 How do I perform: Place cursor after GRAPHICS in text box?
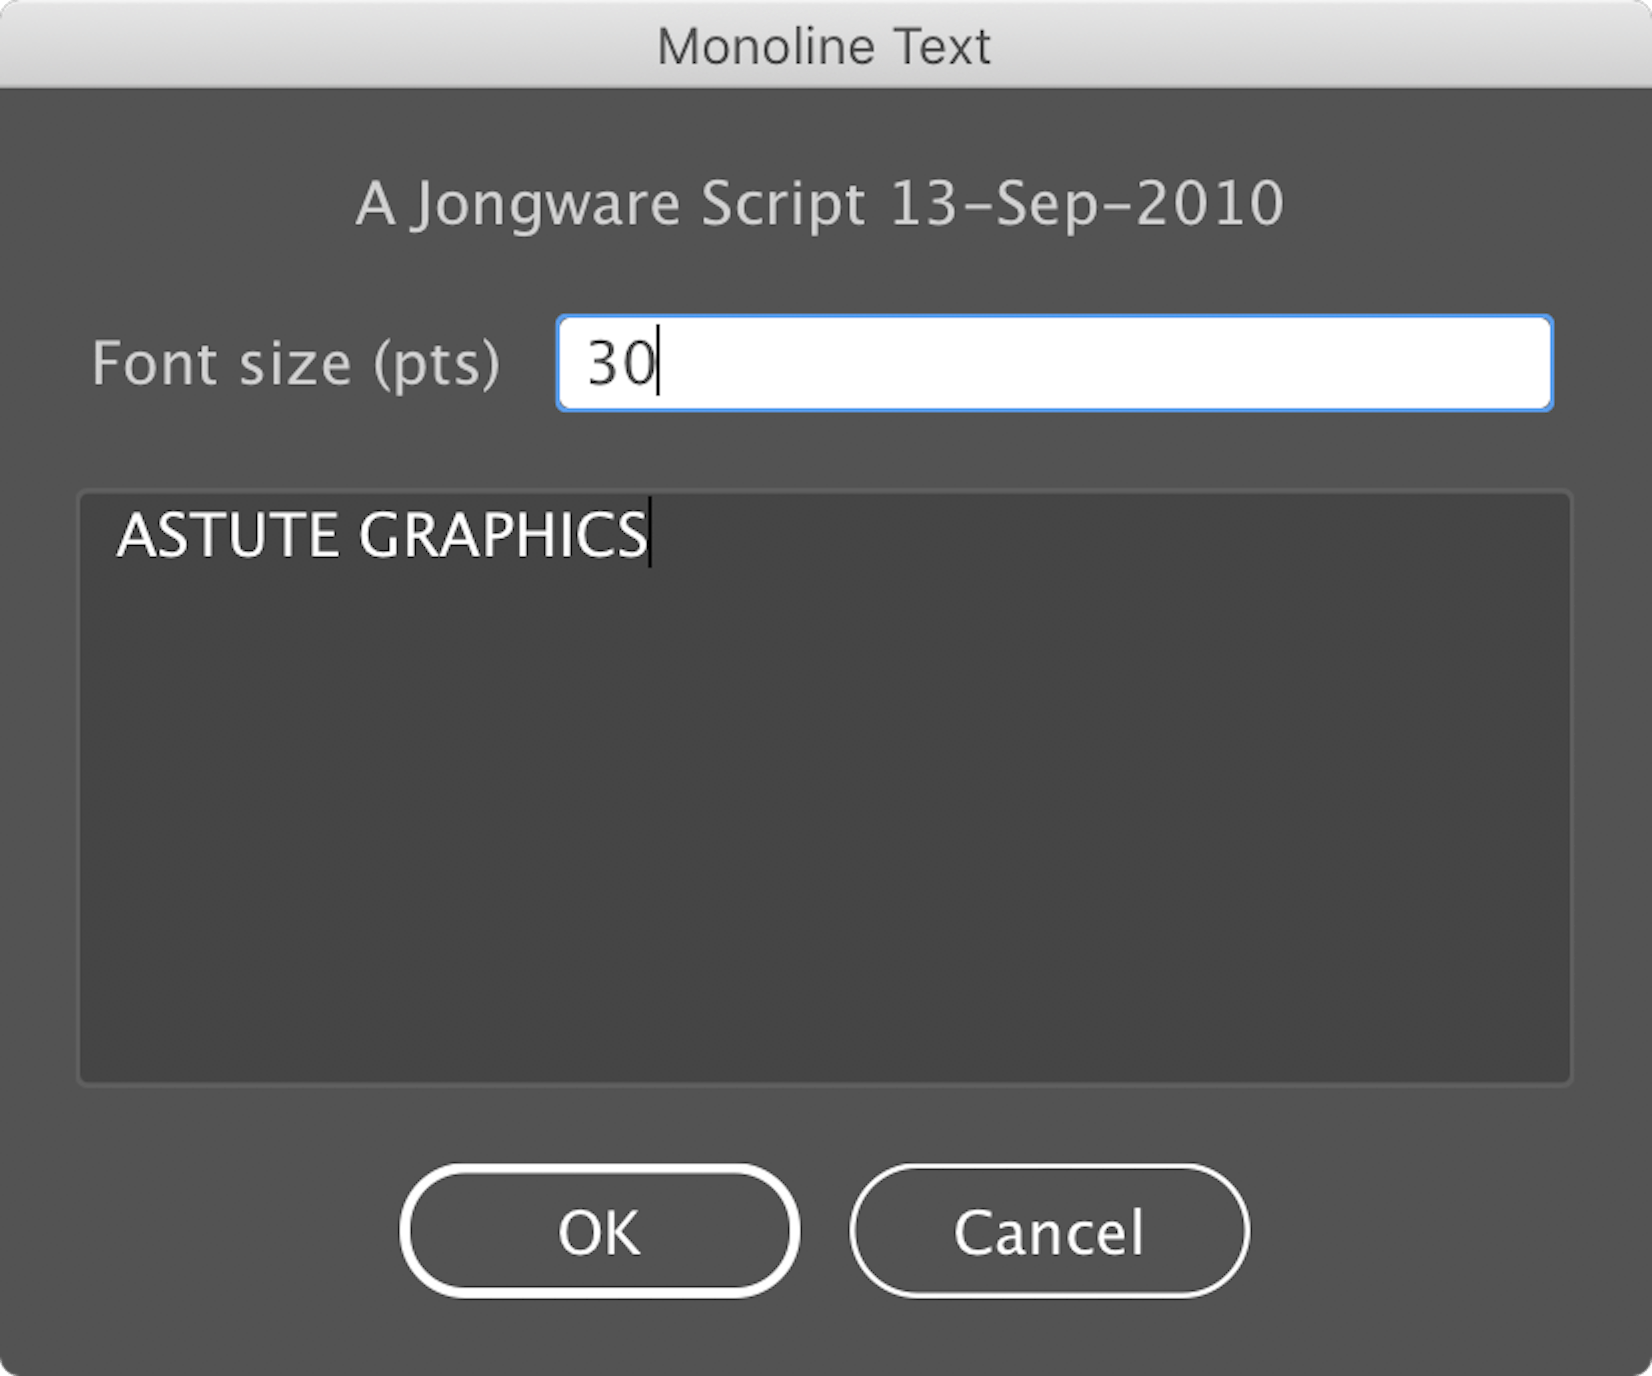pyautogui.click(x=650, y=537)
